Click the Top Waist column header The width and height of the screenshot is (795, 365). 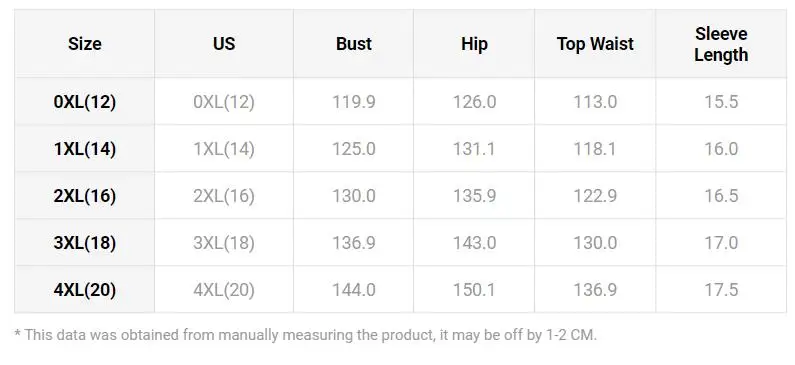595,44
